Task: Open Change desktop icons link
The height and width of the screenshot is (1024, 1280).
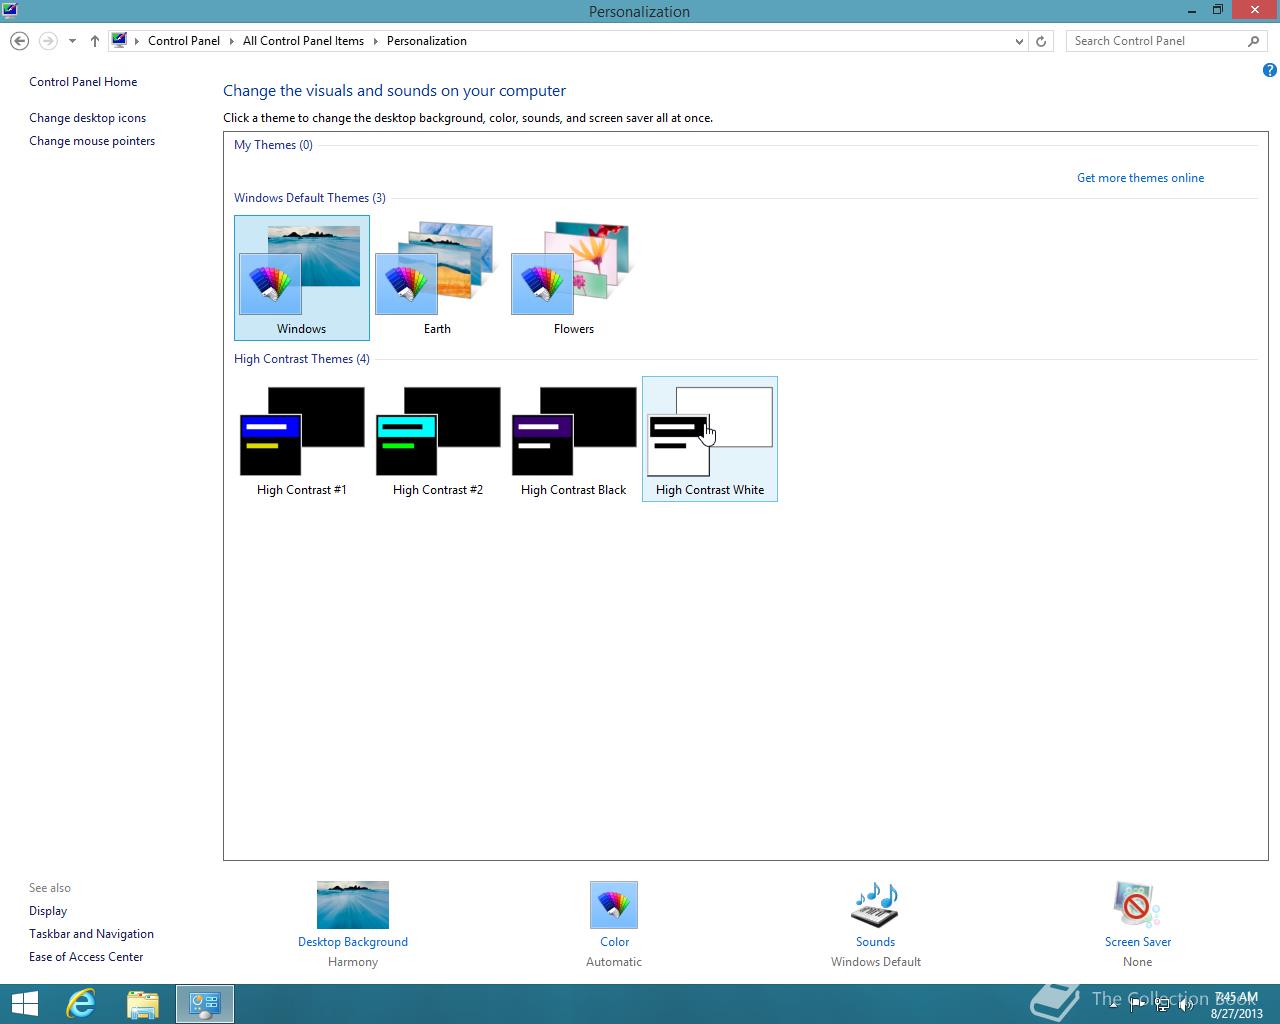Action: (x=87, y=118)
